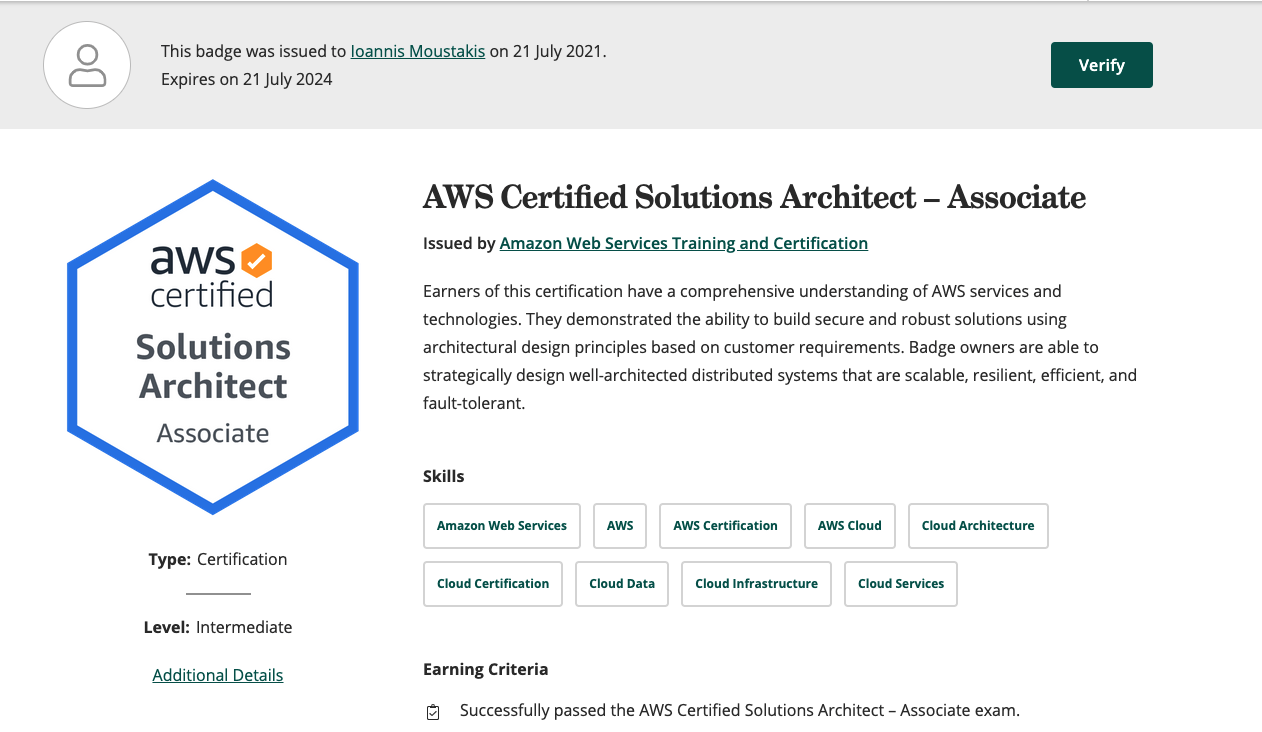
Task: Select the AWS skill tag
Action: click(x=620, y=526)
